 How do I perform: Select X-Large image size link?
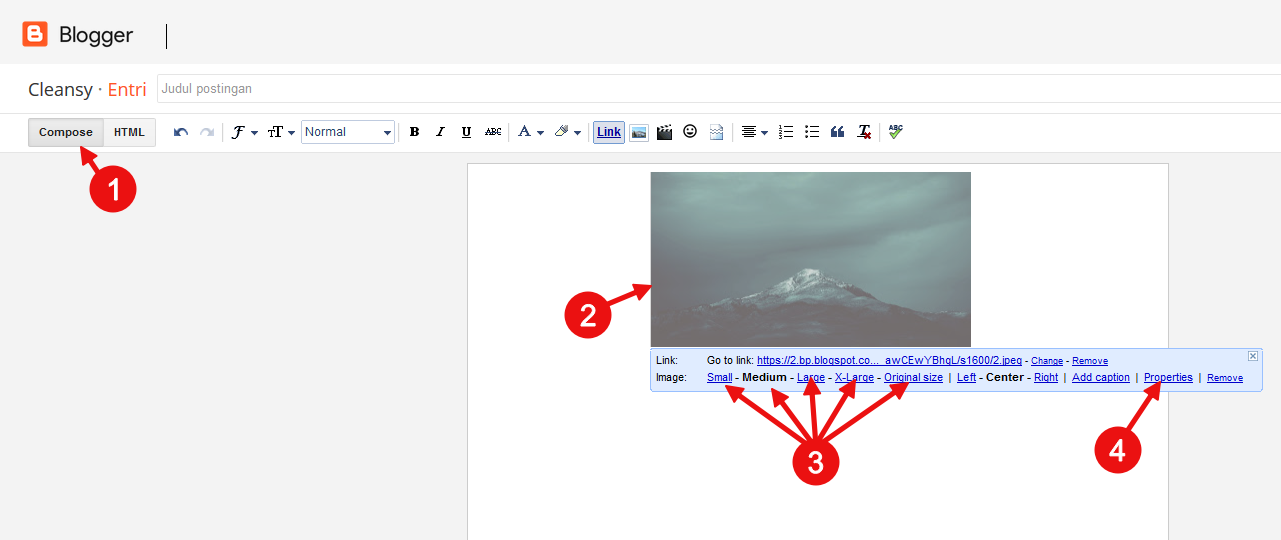pyautogui.click(x=854, y=378)
